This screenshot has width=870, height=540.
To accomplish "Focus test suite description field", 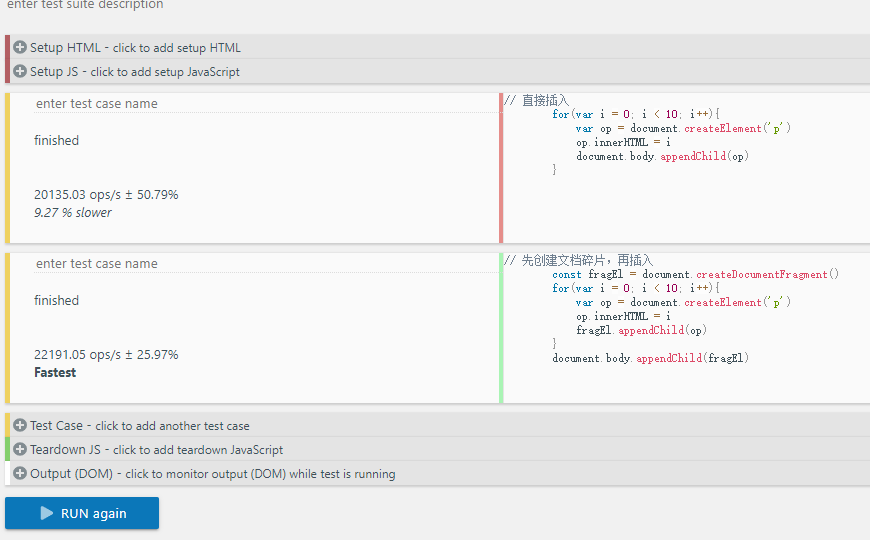I will click(85, 4).
